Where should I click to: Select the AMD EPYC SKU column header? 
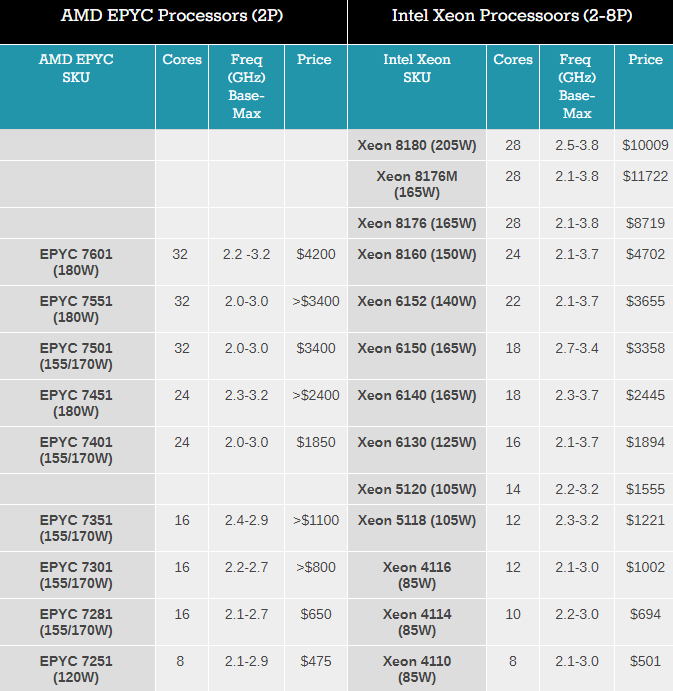pos(76,68)
